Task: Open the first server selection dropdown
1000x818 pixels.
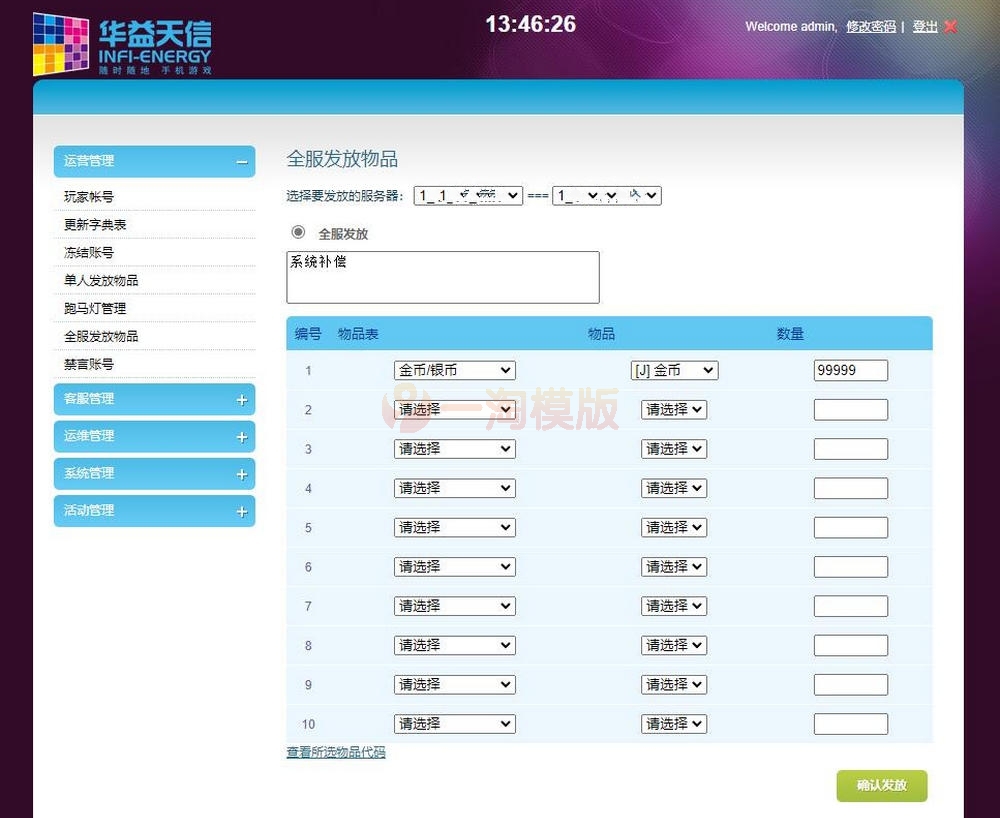Action: pyautogui.click(x=467, y=195)
